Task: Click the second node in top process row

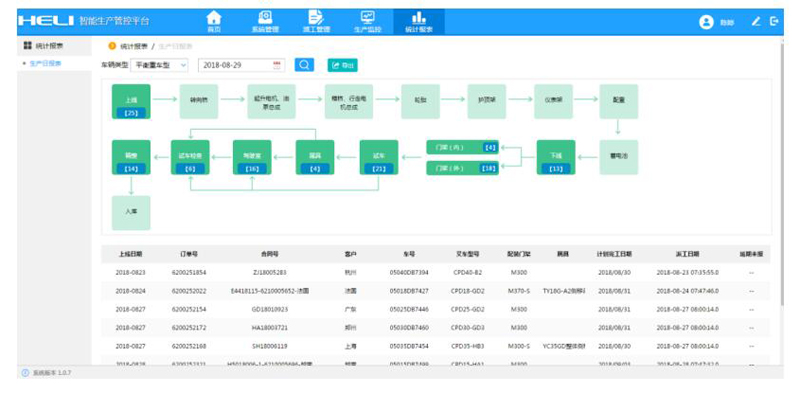Action: pos(198,102)
